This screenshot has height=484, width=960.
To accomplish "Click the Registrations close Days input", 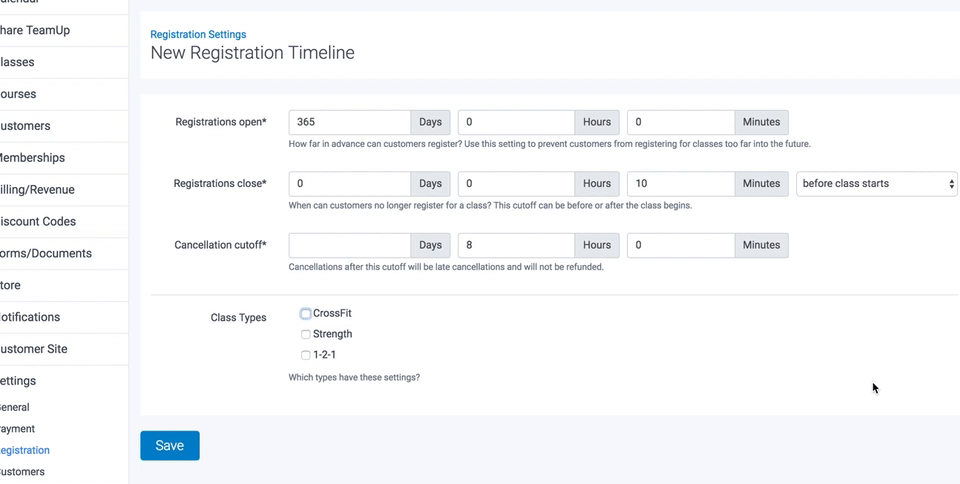I will (350, 184).
